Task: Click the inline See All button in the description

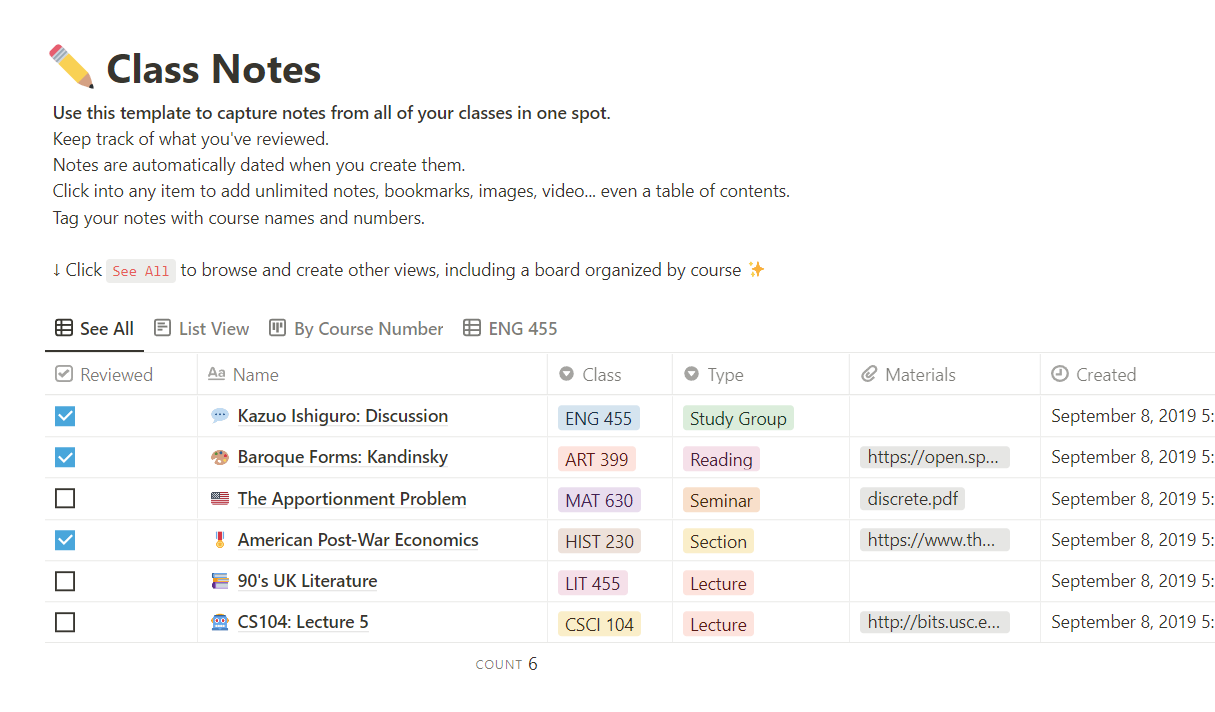Action: 140,271
